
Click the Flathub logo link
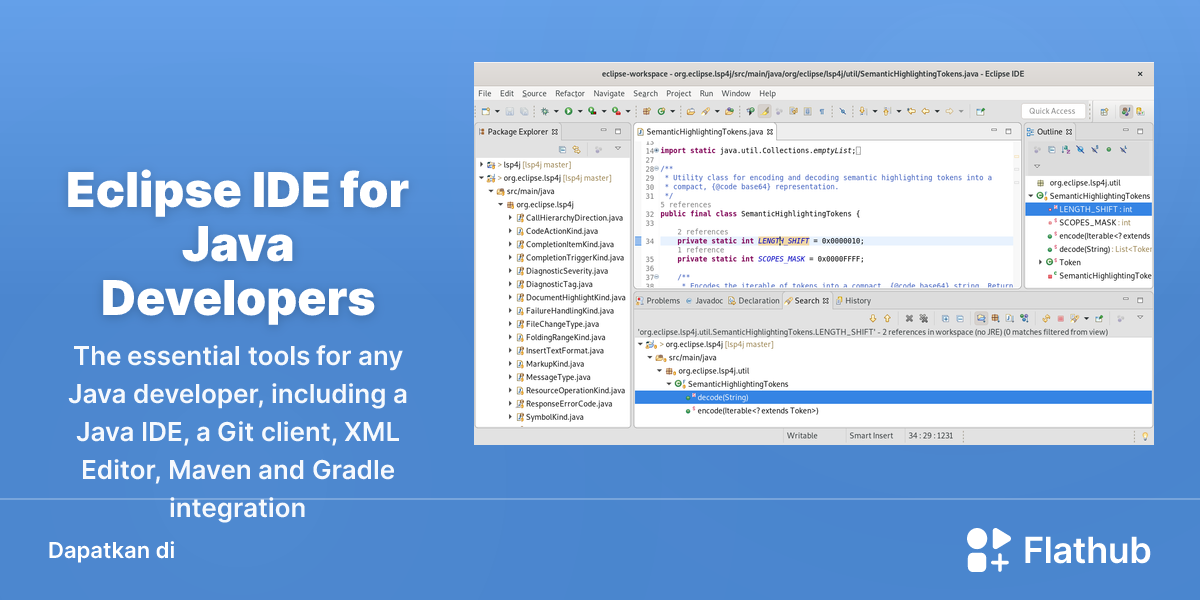[1059, 550]
